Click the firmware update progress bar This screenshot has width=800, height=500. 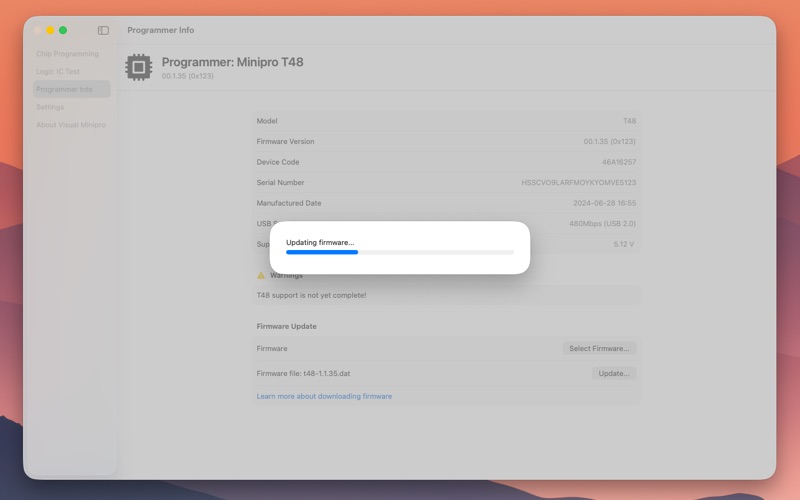pos(399,252)
